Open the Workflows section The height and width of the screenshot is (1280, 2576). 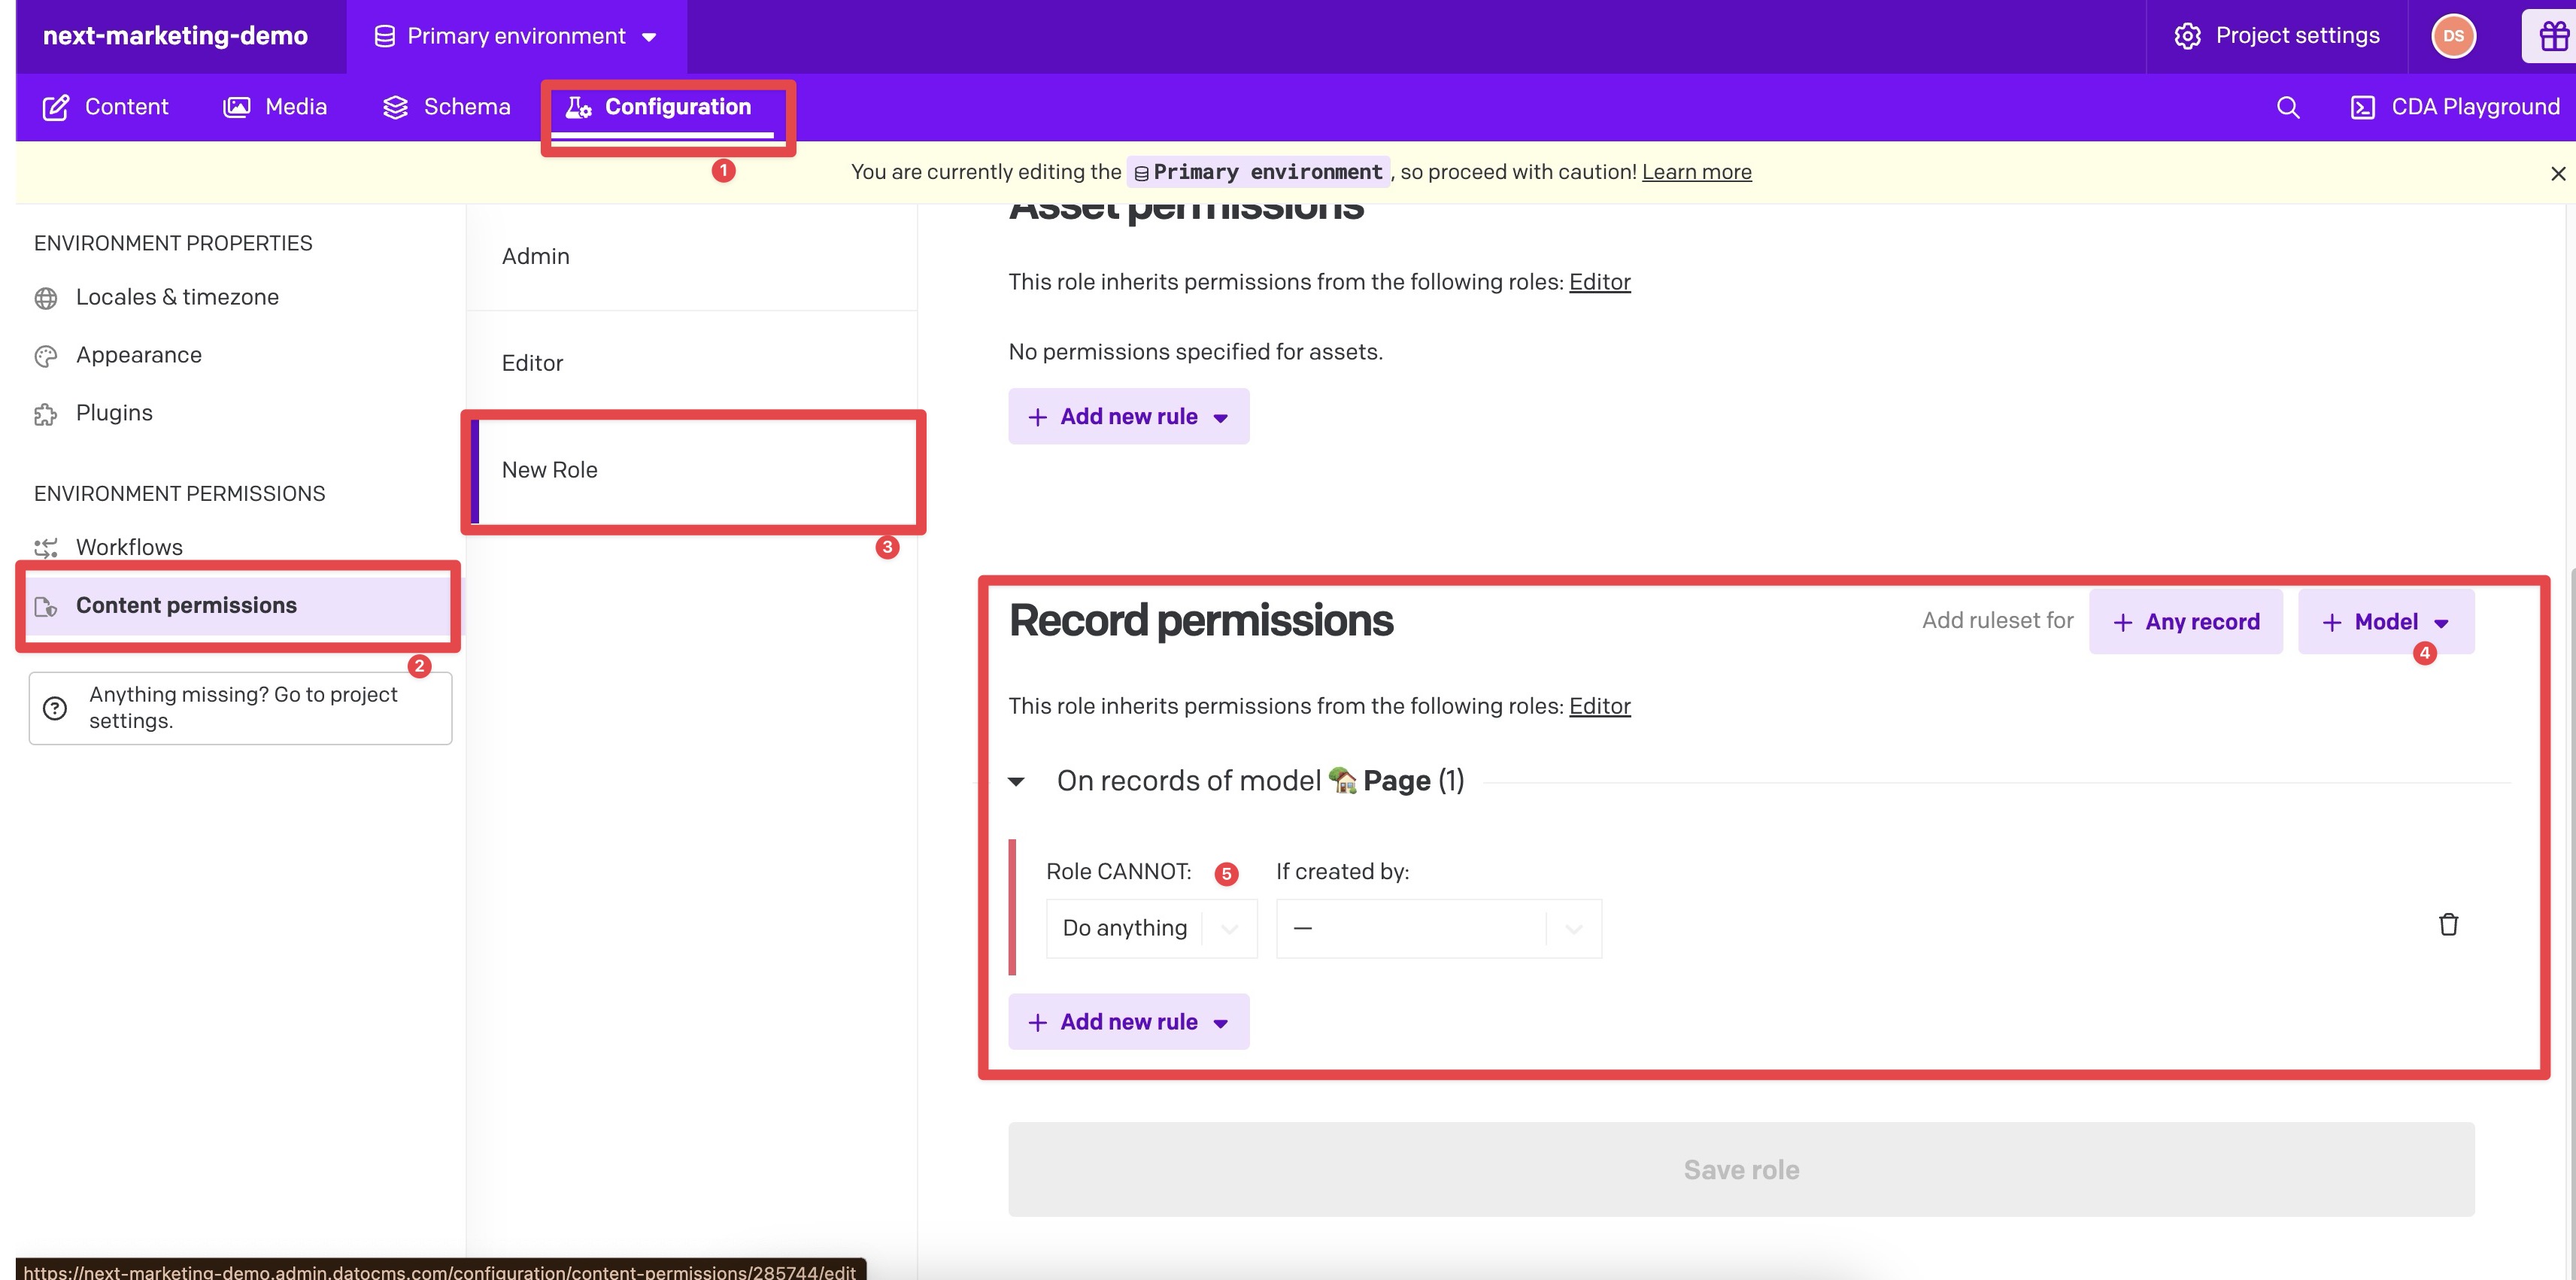[x=129, y=547]
